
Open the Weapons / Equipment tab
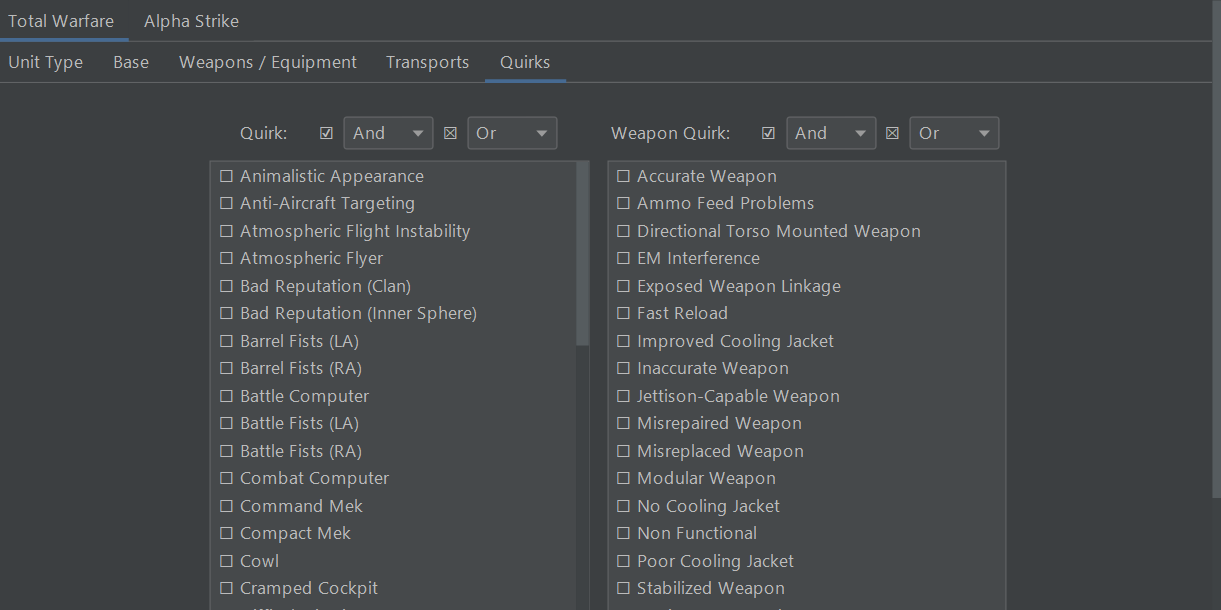tap(267, 61)
